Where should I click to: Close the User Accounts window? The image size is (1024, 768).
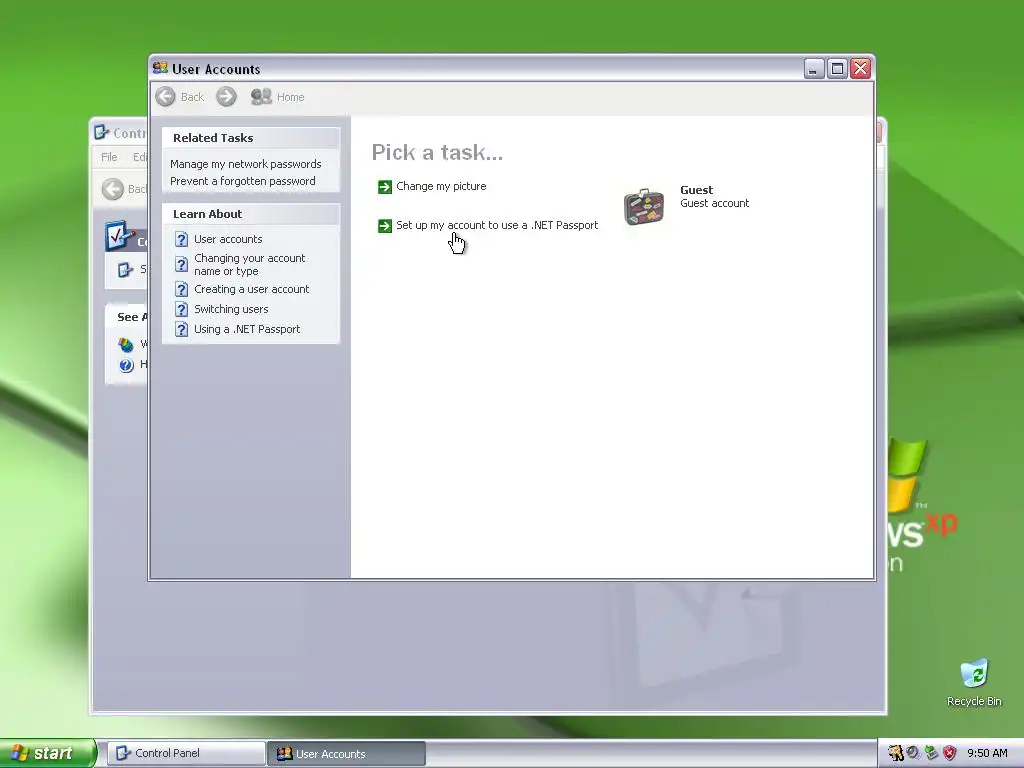click(861, 69)
